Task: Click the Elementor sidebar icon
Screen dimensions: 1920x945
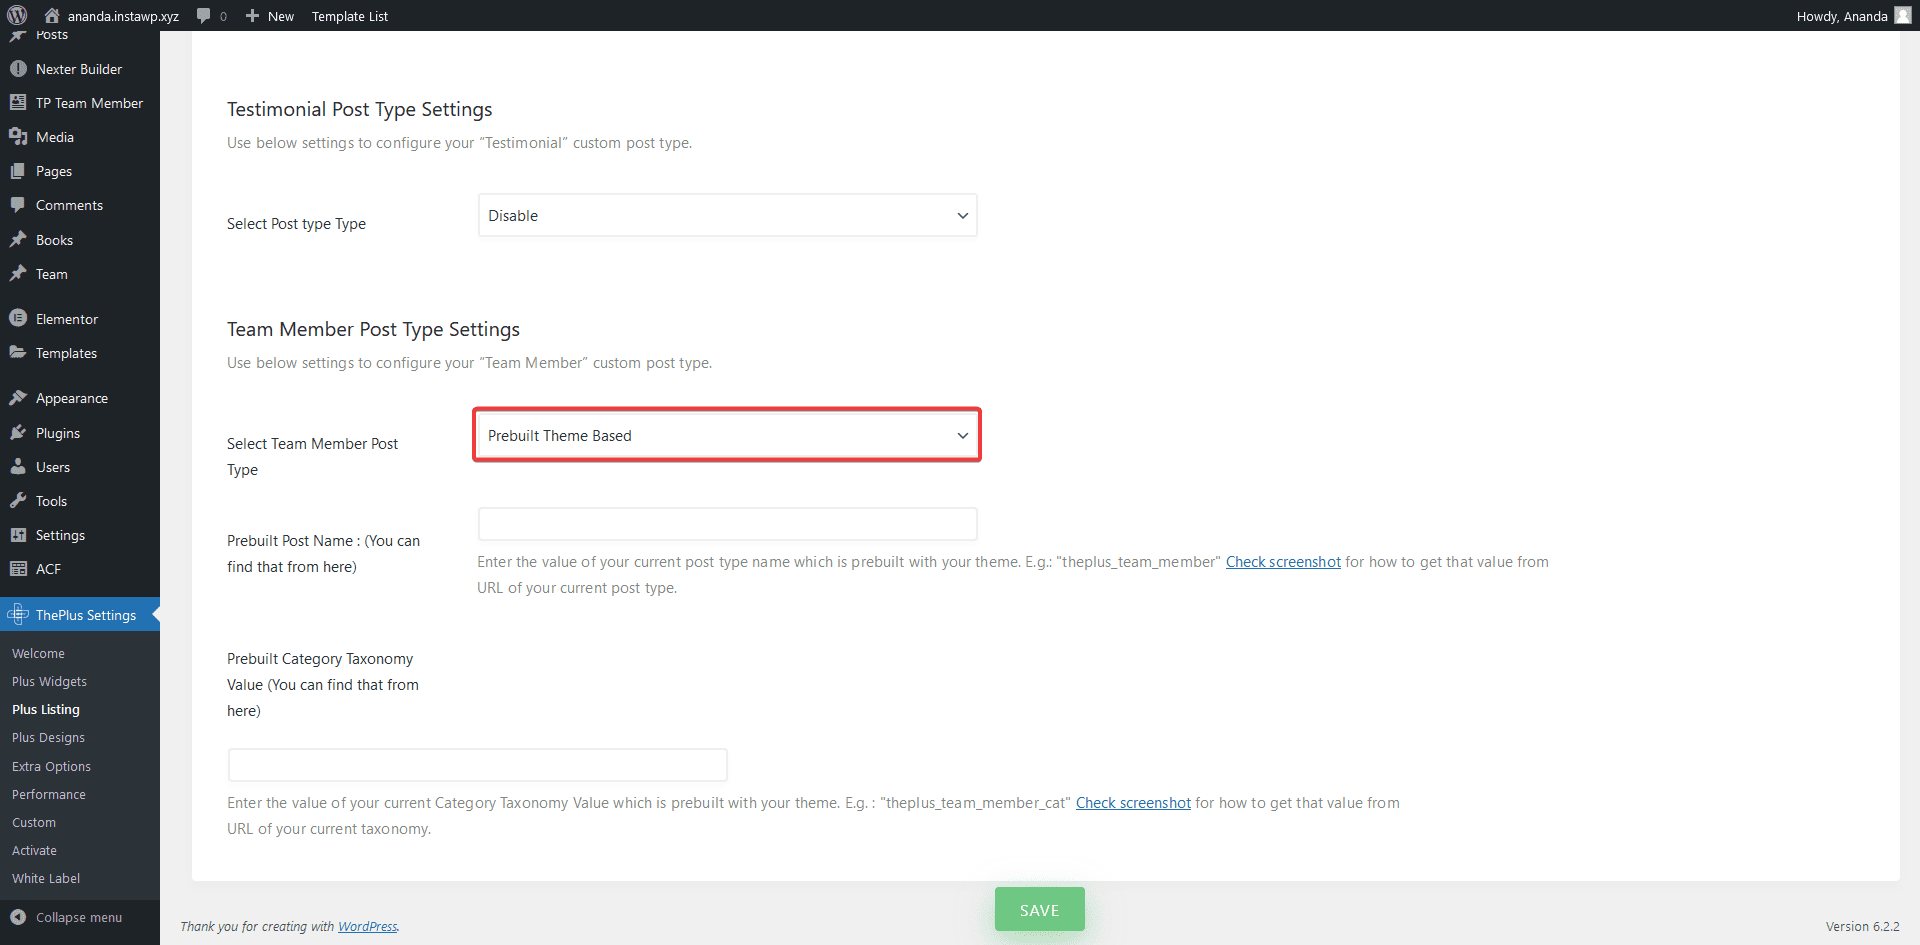Action: [18, 318]
